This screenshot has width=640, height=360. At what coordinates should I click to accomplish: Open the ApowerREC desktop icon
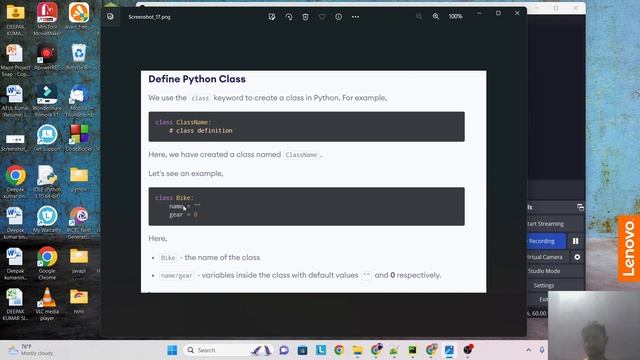(x=47, y=57)
